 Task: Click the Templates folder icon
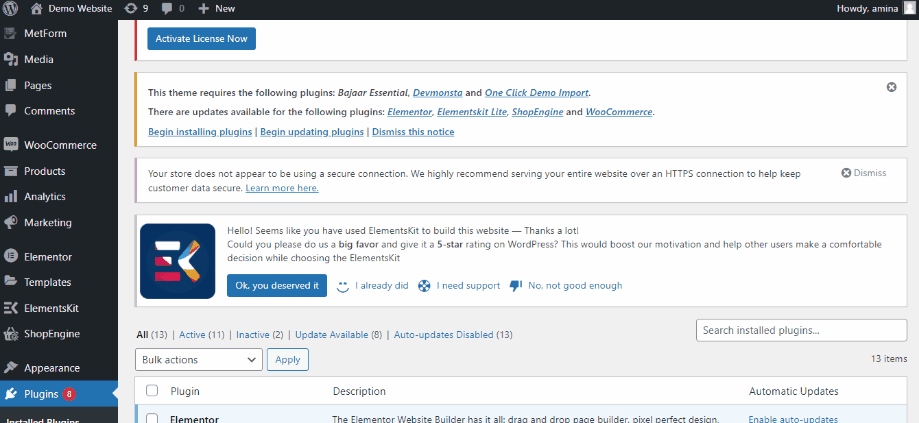click(10, 282)
